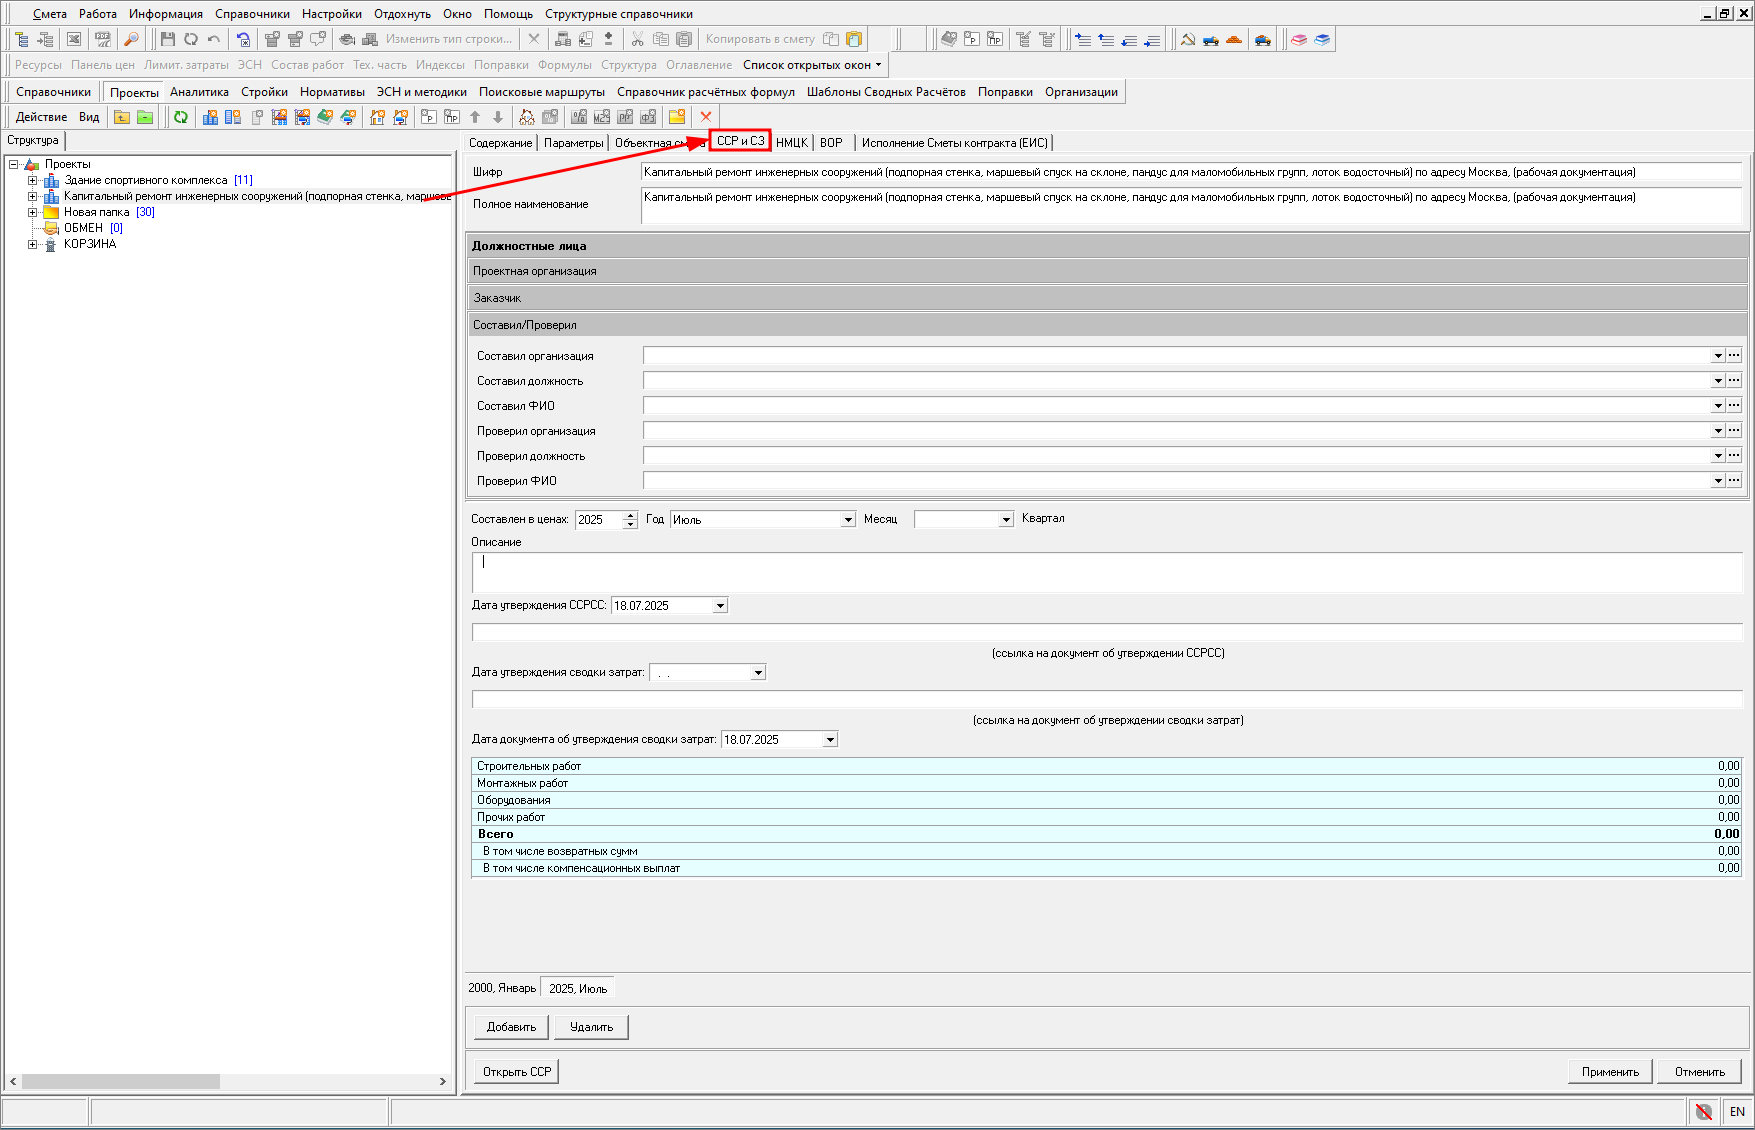Click the magnifying glass search icon
This screenshot has height=1130, width=1755.
click(x=131, y=39)
